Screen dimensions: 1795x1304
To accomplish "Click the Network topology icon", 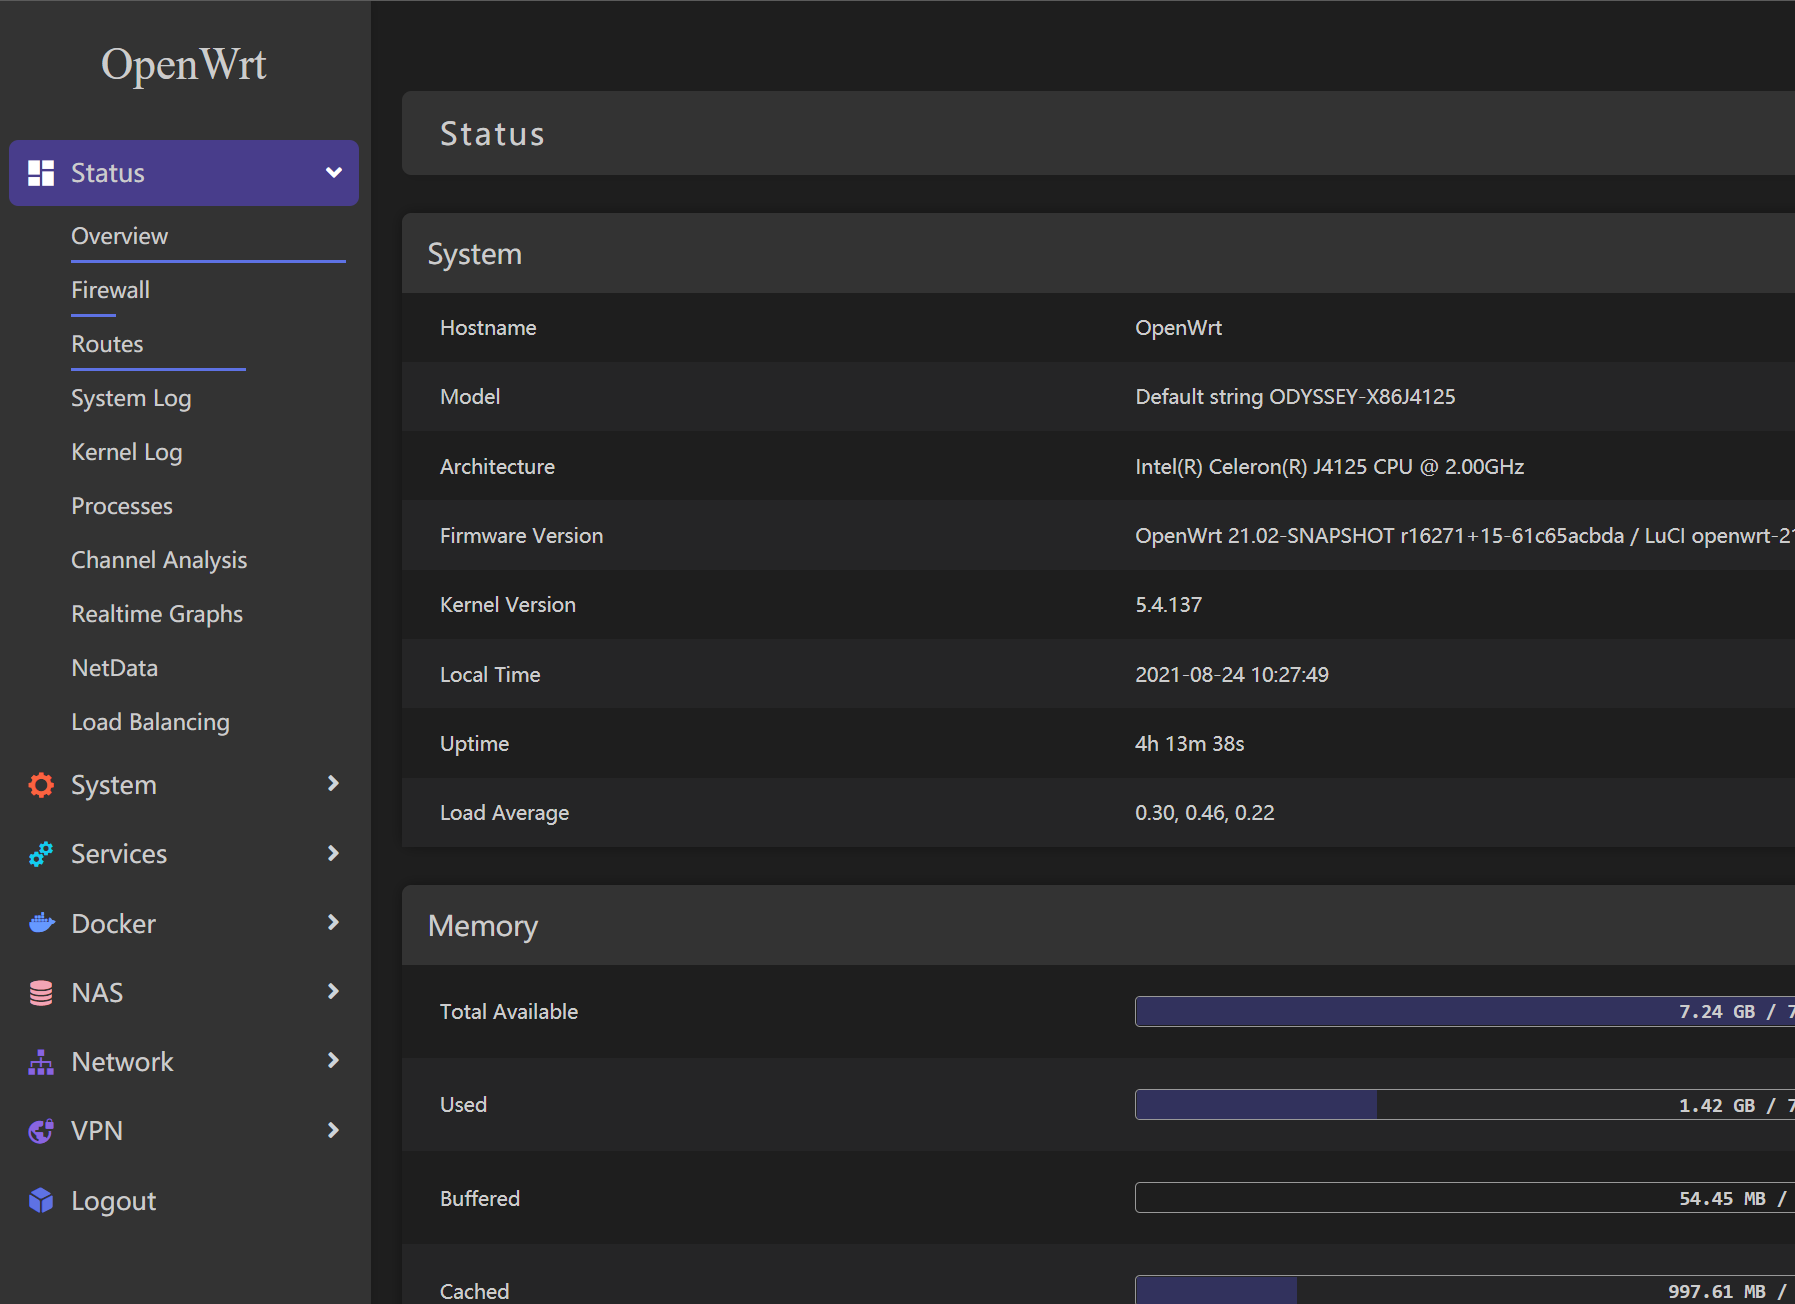I will pos(41,1062).
